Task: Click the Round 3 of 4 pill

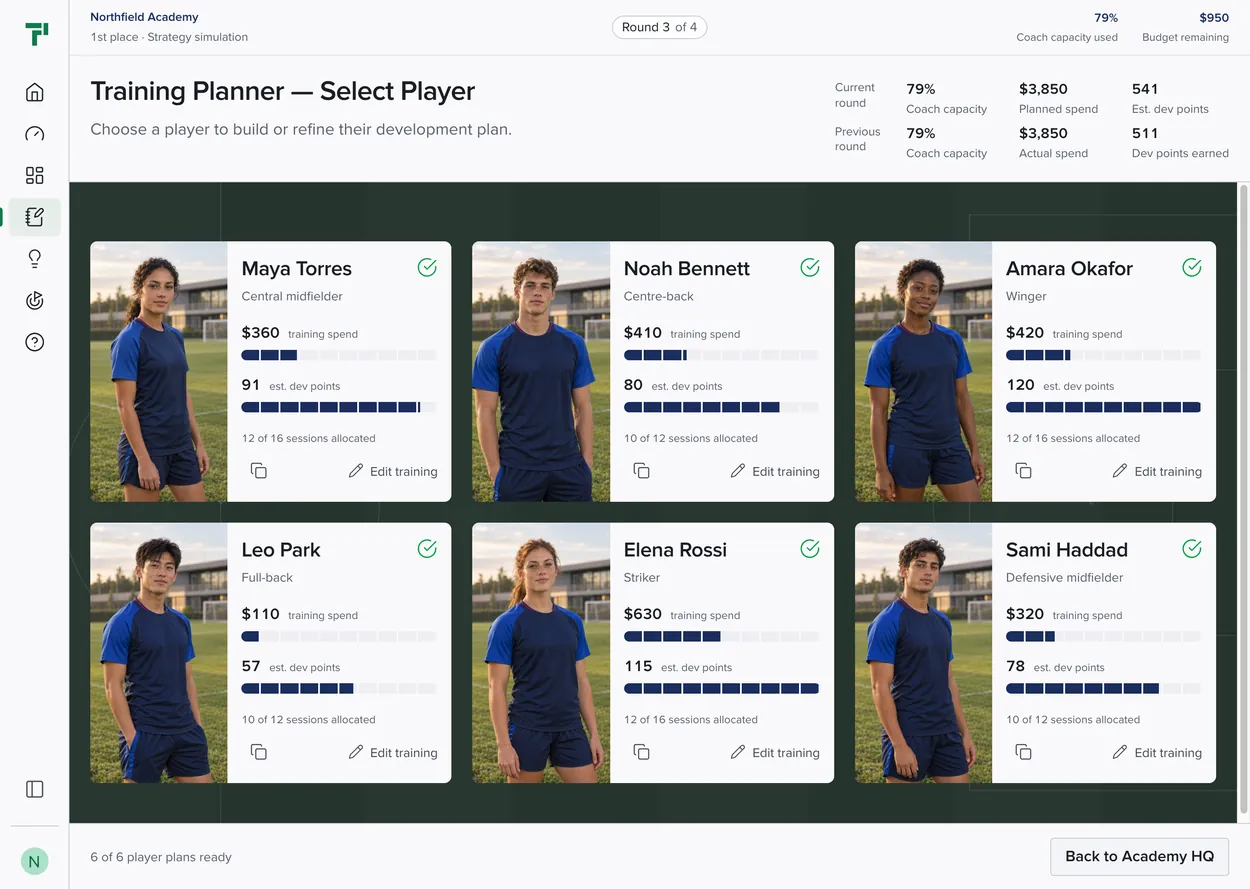Action: (659, 27)
